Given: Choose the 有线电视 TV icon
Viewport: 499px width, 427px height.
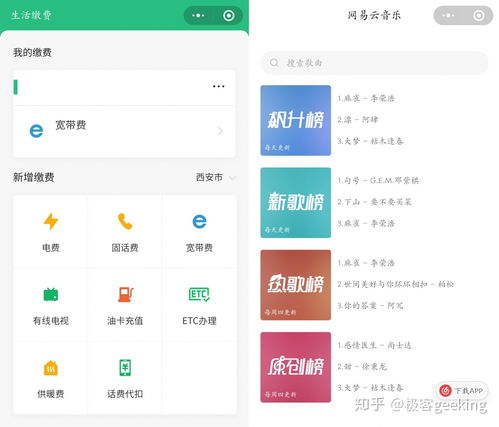Looking at the screenshot, I should click(x=51, y=294).
